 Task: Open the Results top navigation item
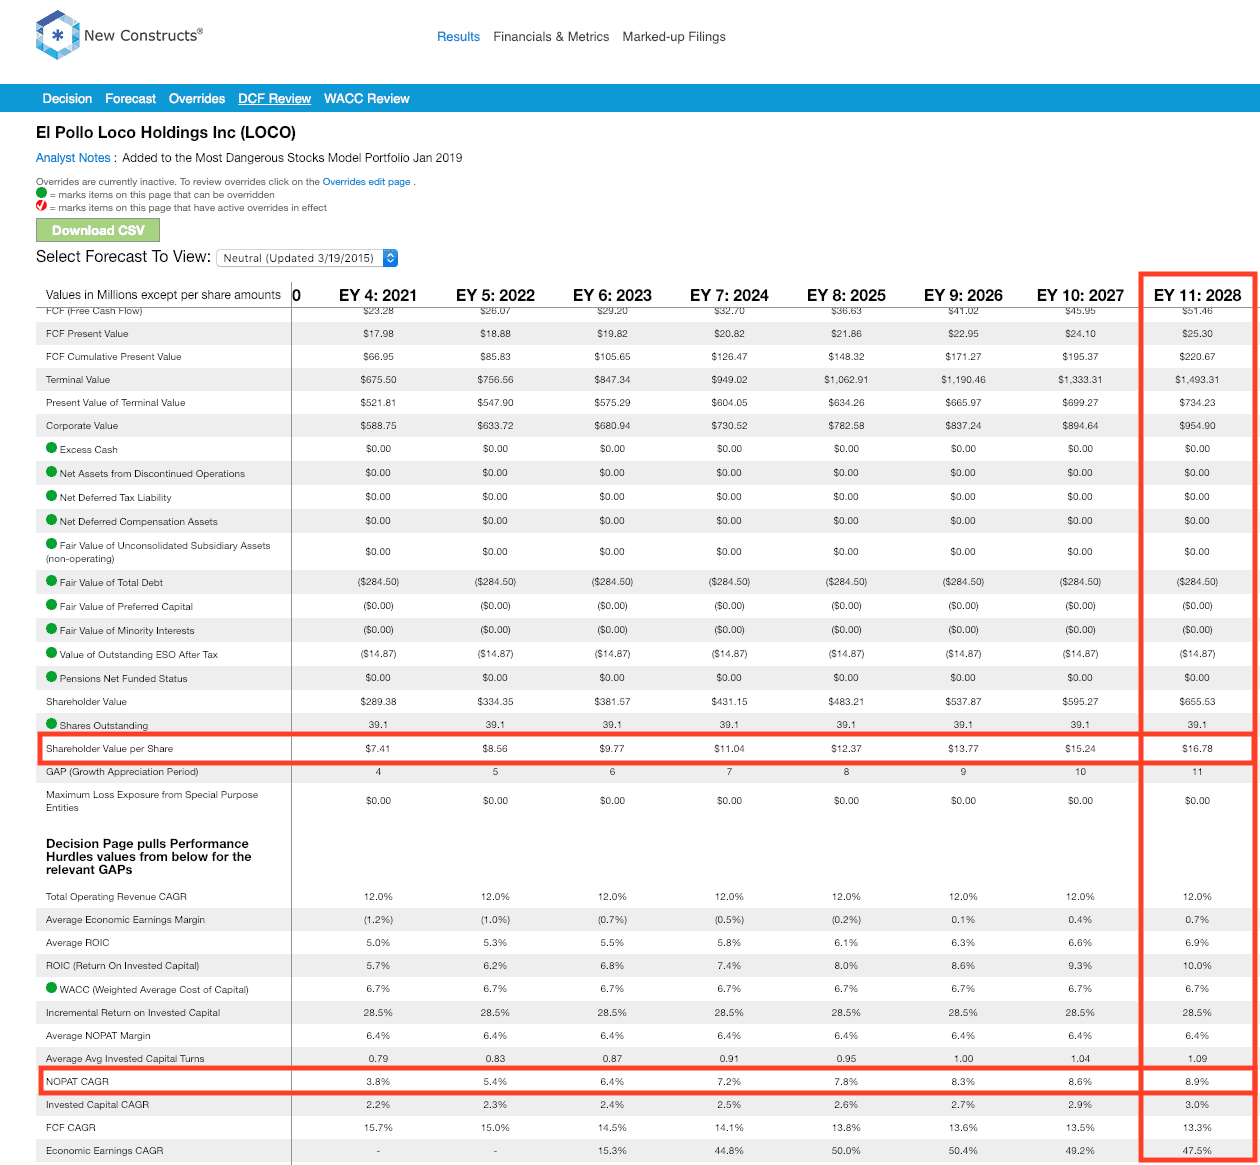point(459,37)
